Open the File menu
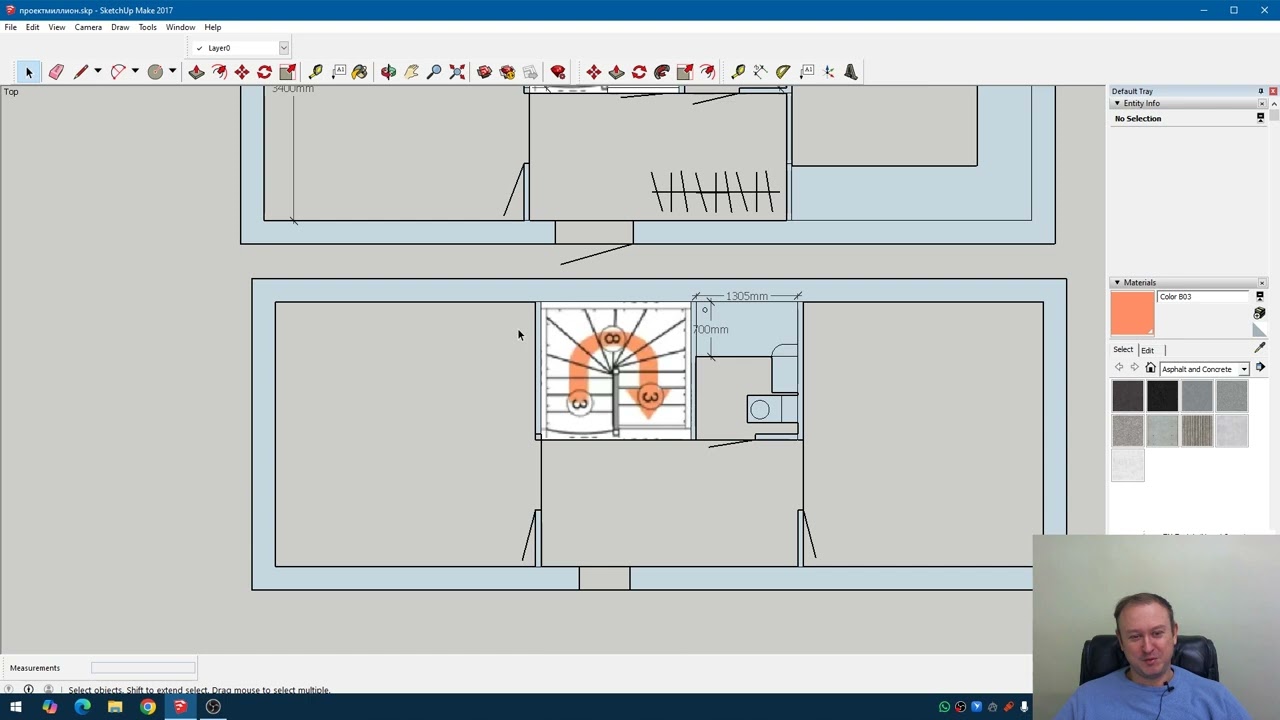This screenshot has width=1280, height=720. point(10,27)
